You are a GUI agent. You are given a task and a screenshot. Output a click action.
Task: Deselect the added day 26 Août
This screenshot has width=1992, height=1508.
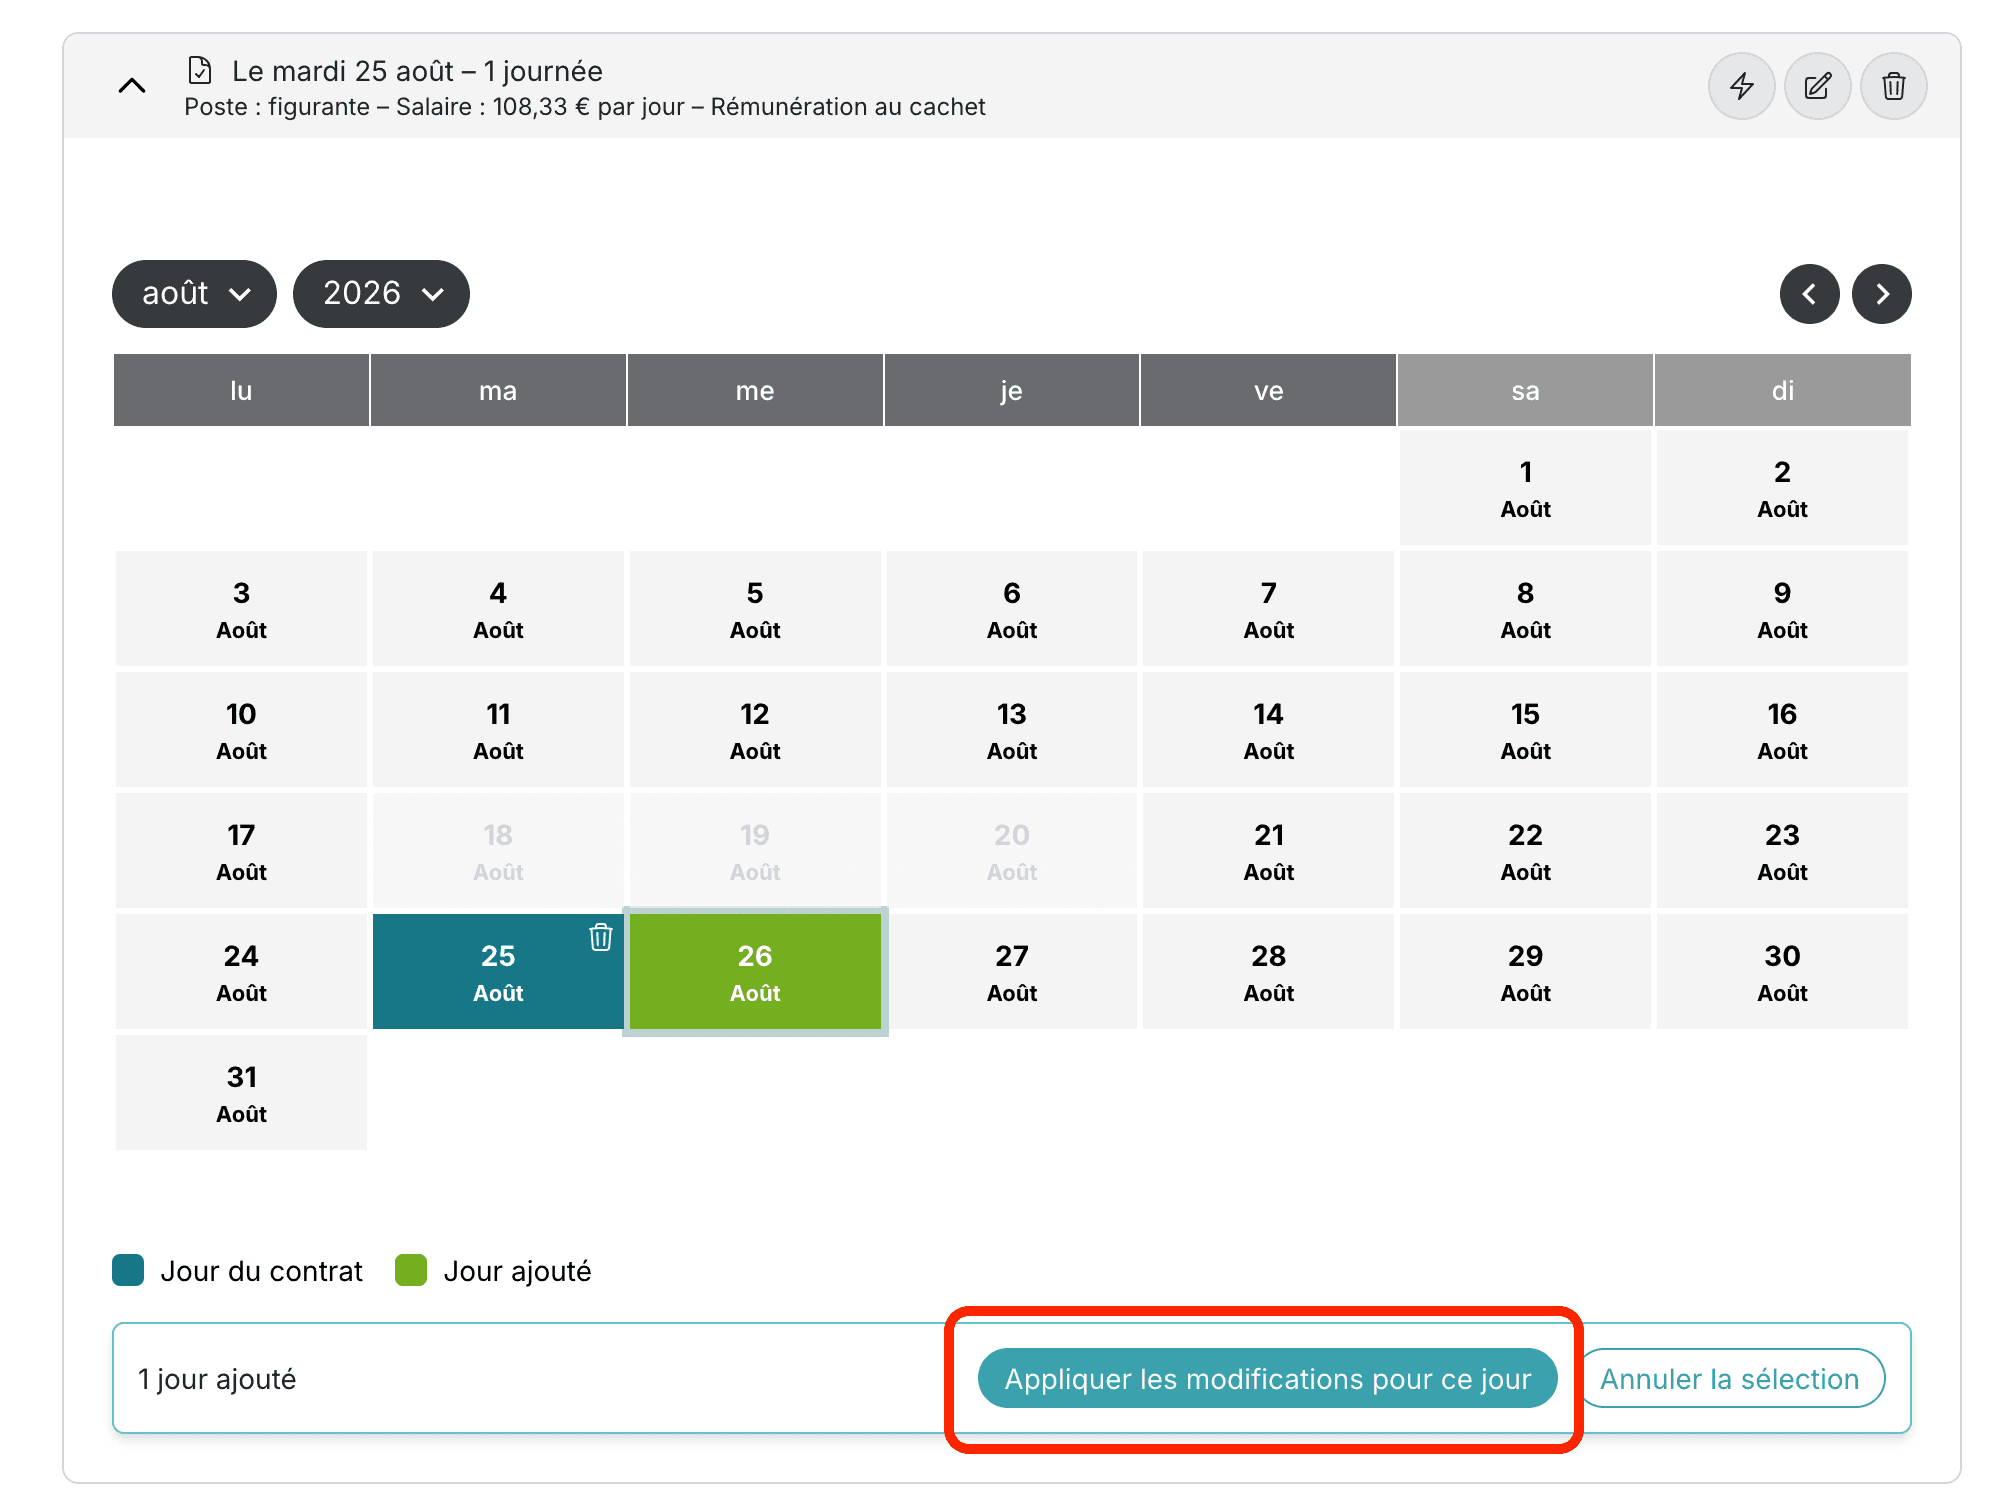pos(755,972)
